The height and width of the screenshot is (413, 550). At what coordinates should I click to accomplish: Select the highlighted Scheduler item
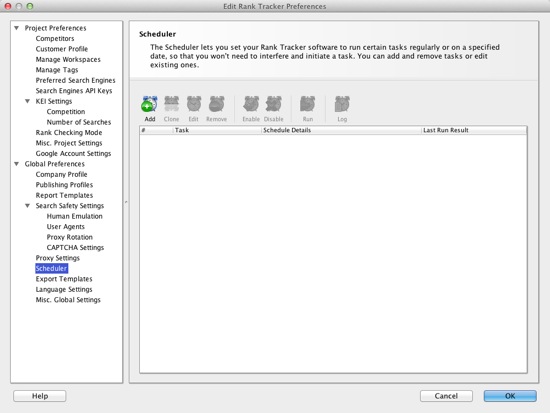(51, 268)
